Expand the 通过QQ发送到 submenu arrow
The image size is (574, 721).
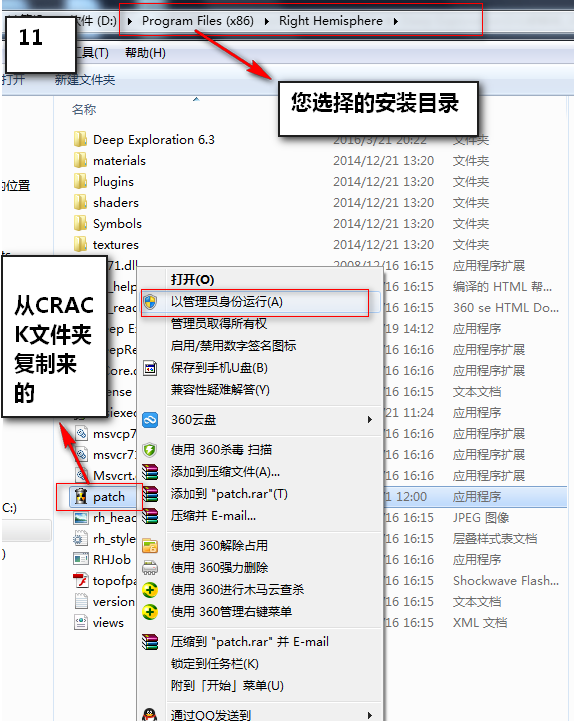coord(369,715)
